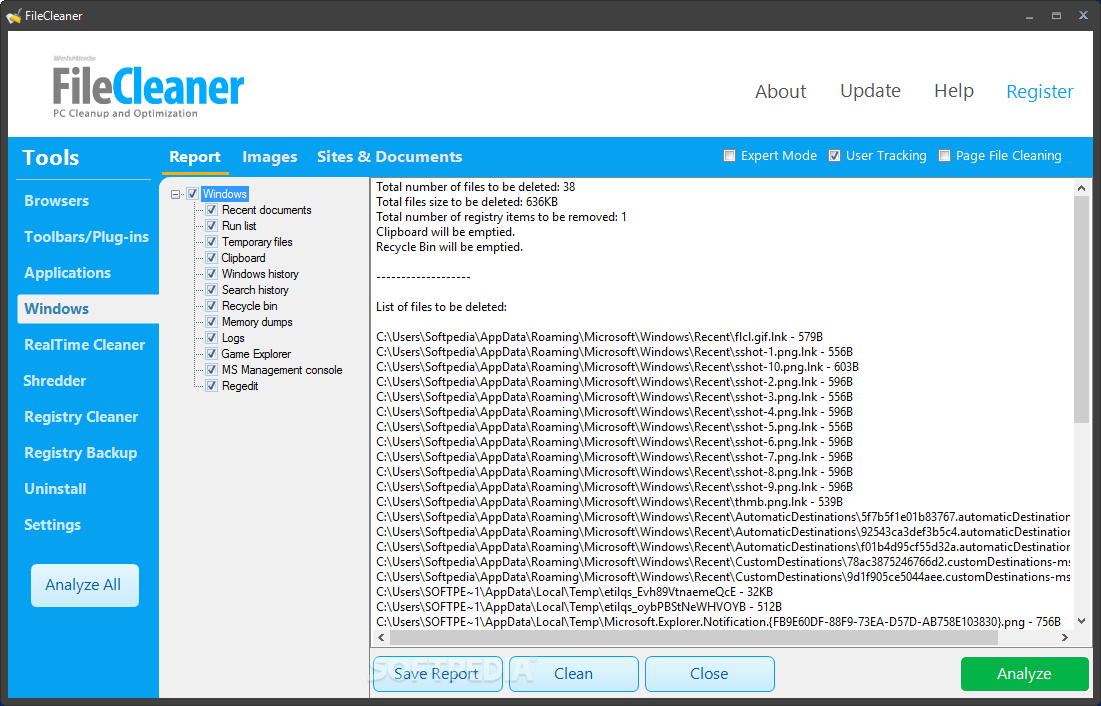This screenshot has width=1101, height=706.
Task: Click the Close button below report
Action: pyautogui.click(x=709, y=674)
